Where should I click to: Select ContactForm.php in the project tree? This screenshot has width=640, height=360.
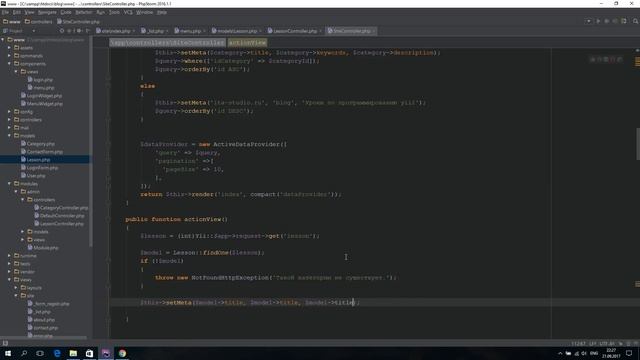coord(42,152)
